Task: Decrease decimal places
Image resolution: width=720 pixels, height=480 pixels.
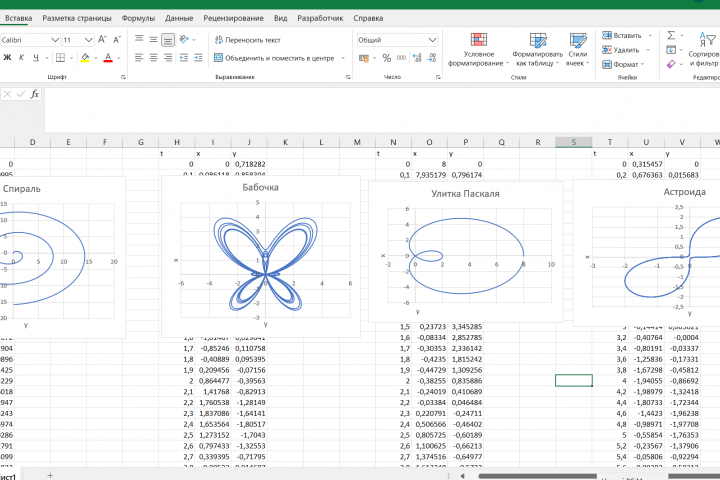Action: (432, 58)
